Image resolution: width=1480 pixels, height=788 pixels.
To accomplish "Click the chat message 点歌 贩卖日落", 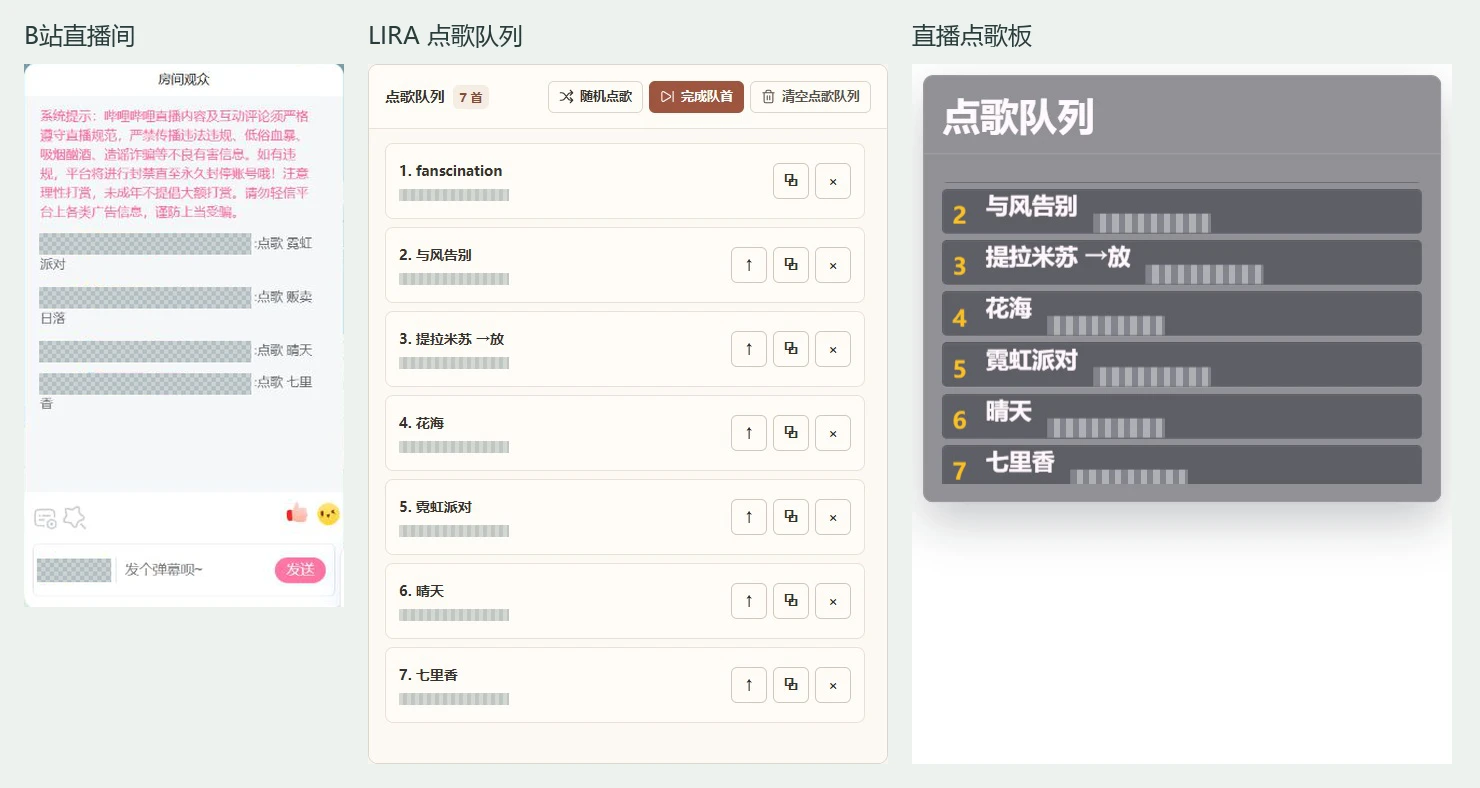I will point(176,307).
